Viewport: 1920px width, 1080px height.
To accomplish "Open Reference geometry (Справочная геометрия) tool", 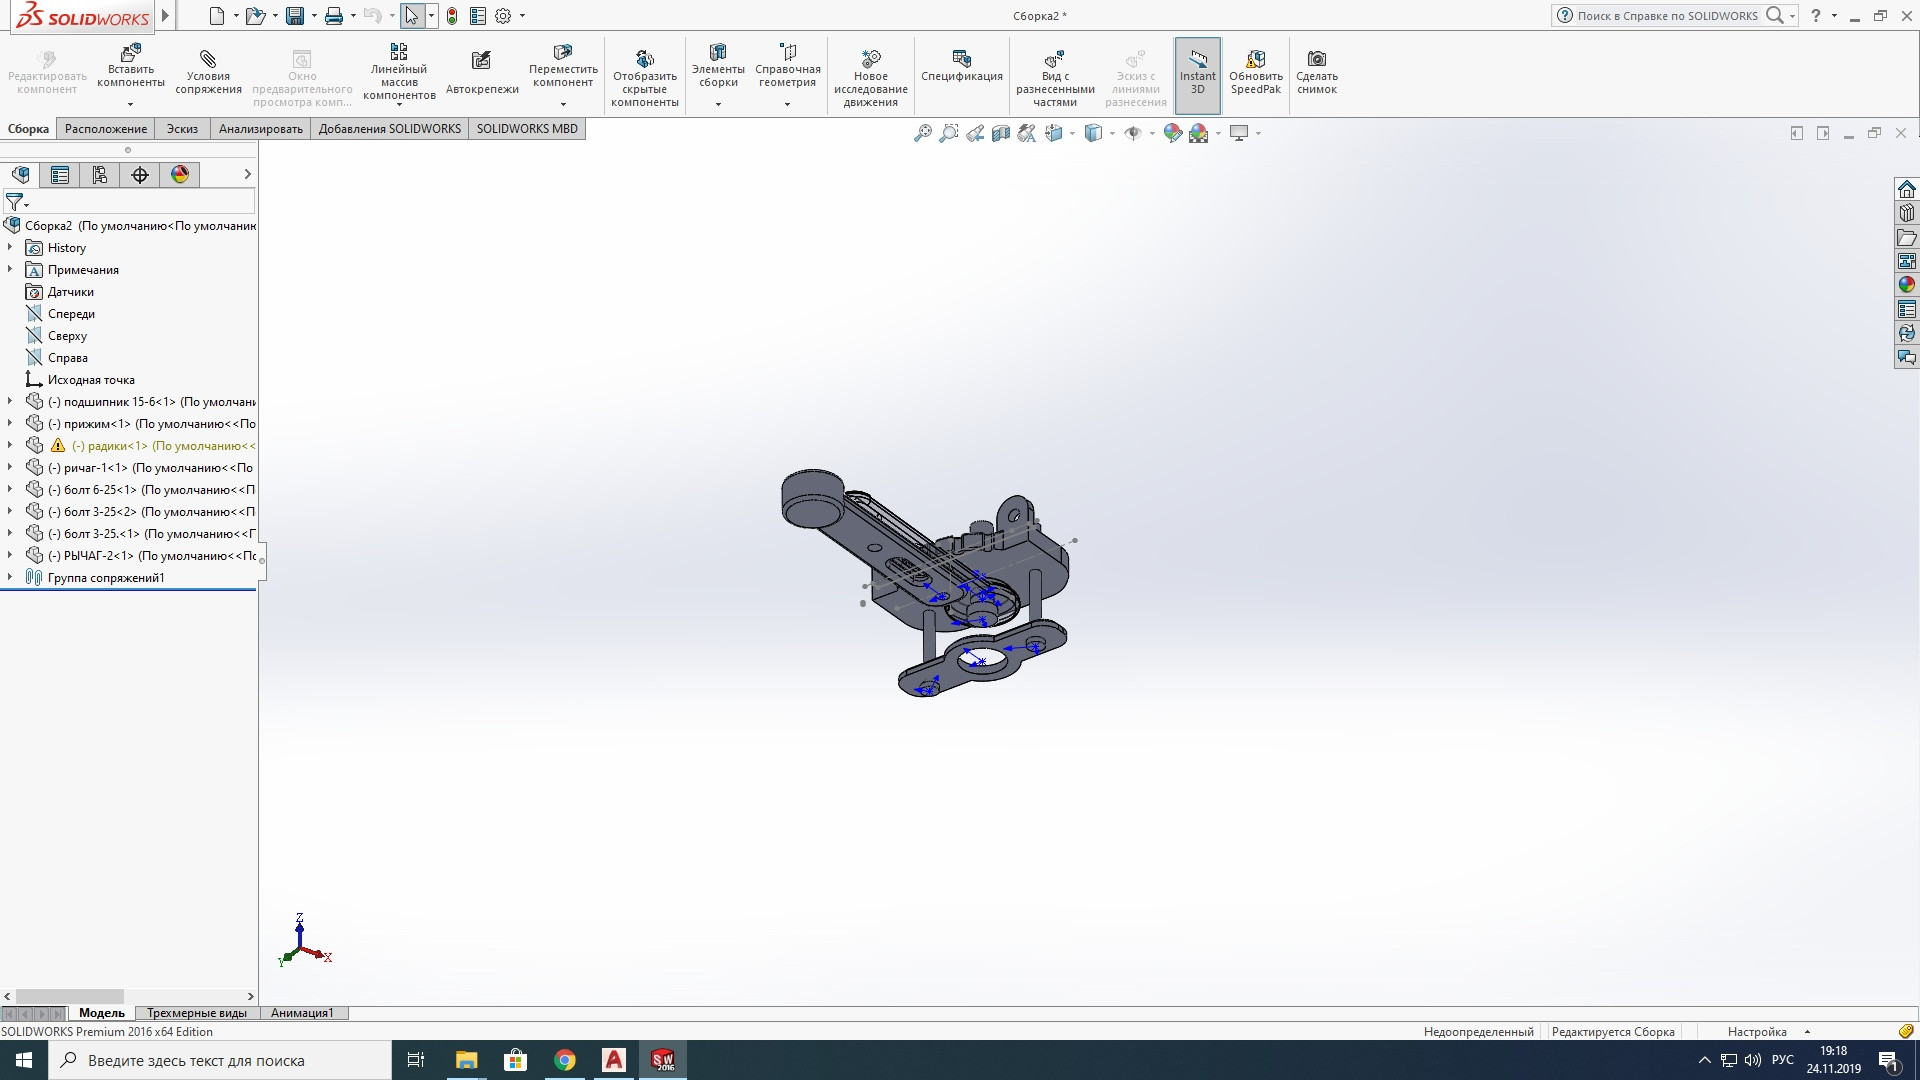I will (788, 66).
